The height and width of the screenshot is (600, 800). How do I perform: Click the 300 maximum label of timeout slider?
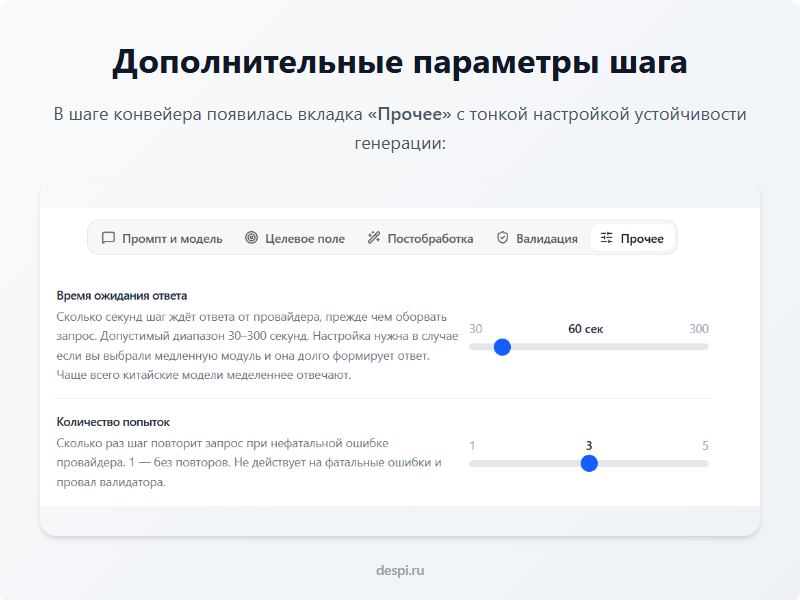click(699, 329)
